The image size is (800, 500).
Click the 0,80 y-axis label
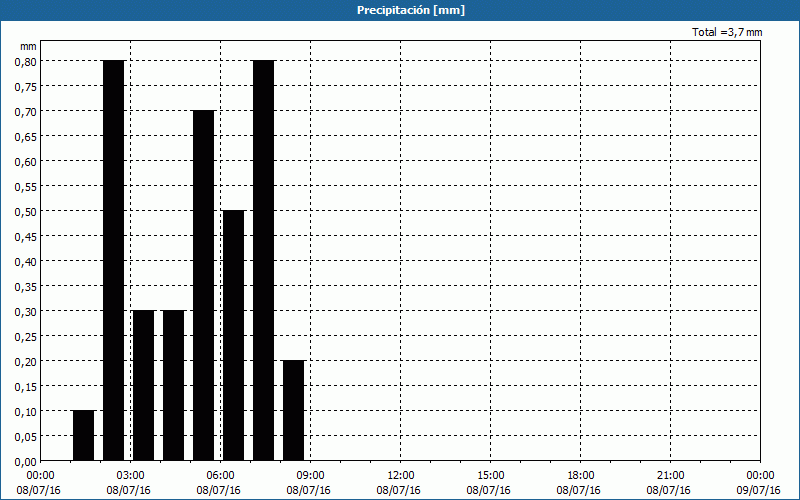tap(26, 61)
